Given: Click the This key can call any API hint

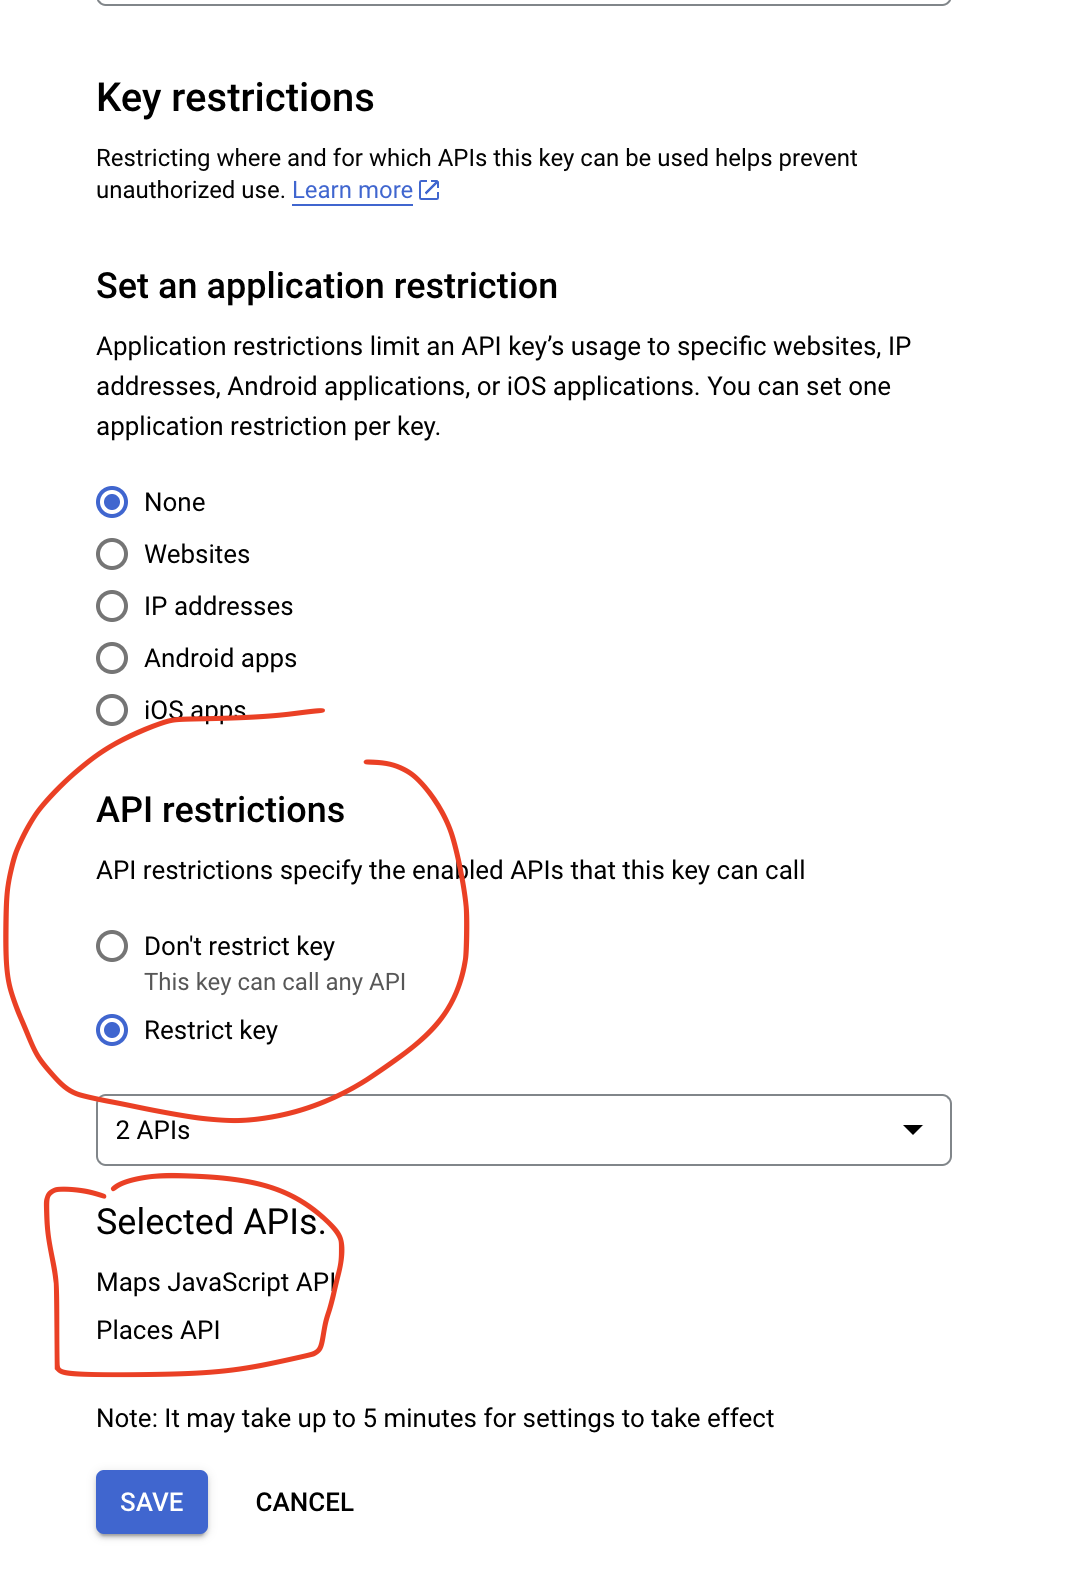Looking at the screenshot, I should point(275,982).
